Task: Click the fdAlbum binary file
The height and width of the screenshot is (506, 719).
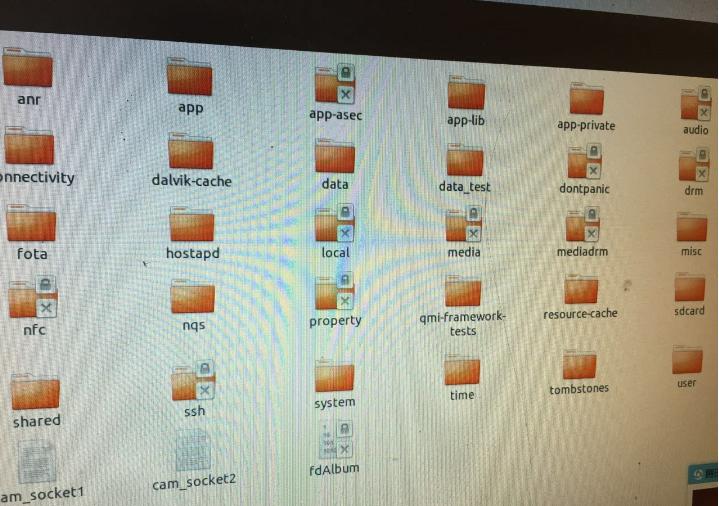Action: coord(334,439)
